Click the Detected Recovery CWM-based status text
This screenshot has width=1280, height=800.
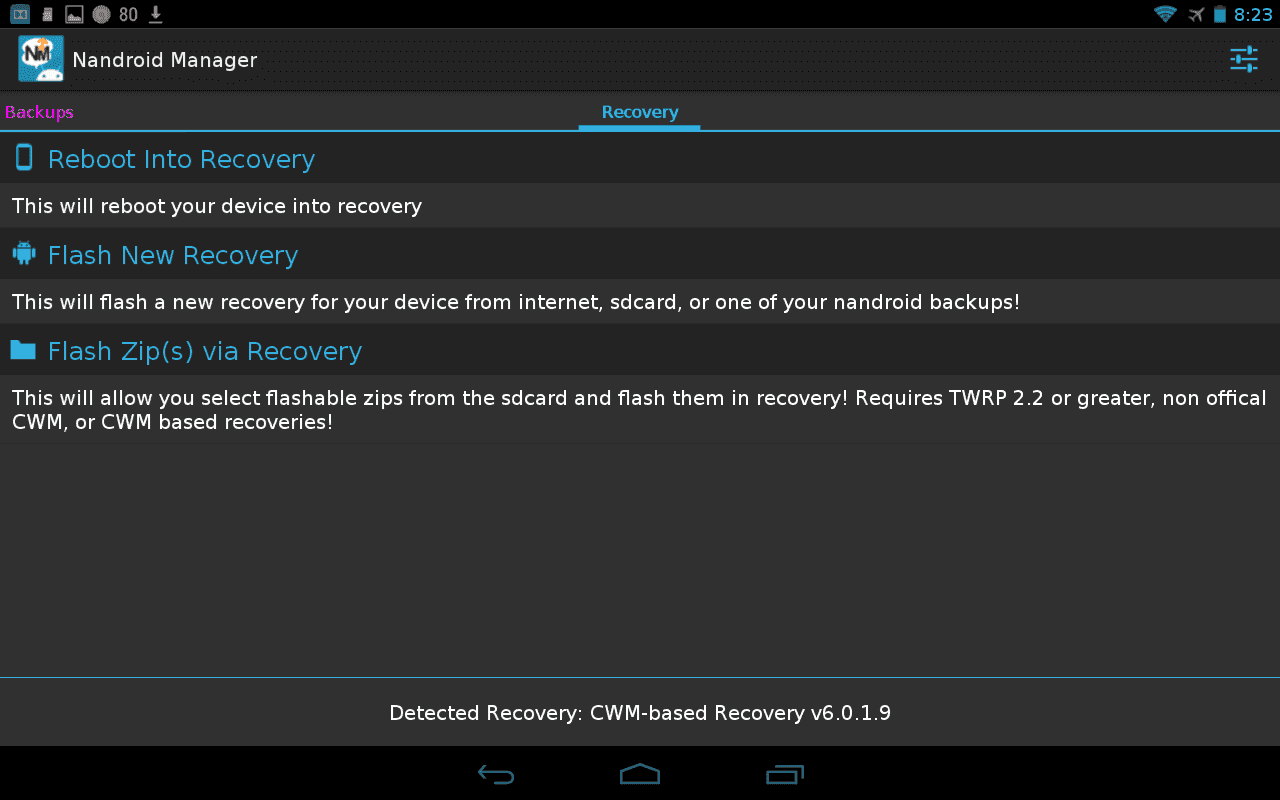click(640, 713)
